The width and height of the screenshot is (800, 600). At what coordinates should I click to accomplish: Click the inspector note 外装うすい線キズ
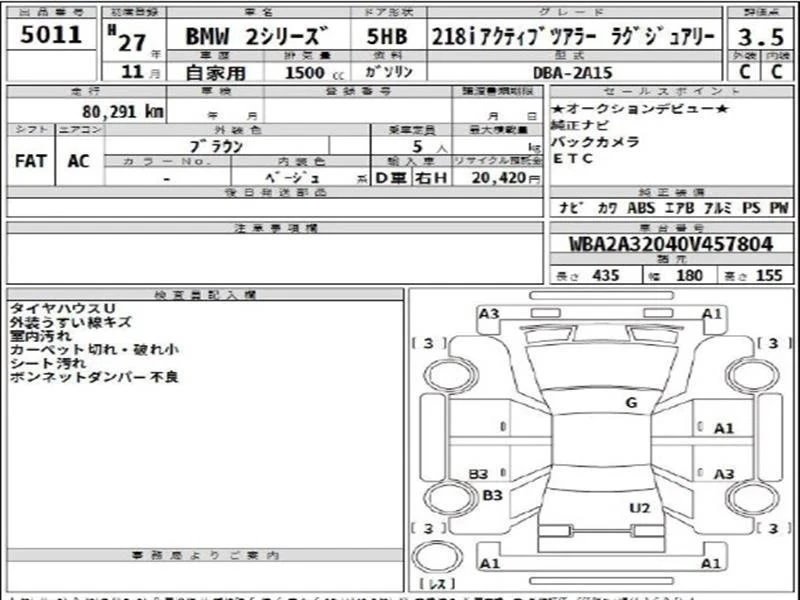70,322
